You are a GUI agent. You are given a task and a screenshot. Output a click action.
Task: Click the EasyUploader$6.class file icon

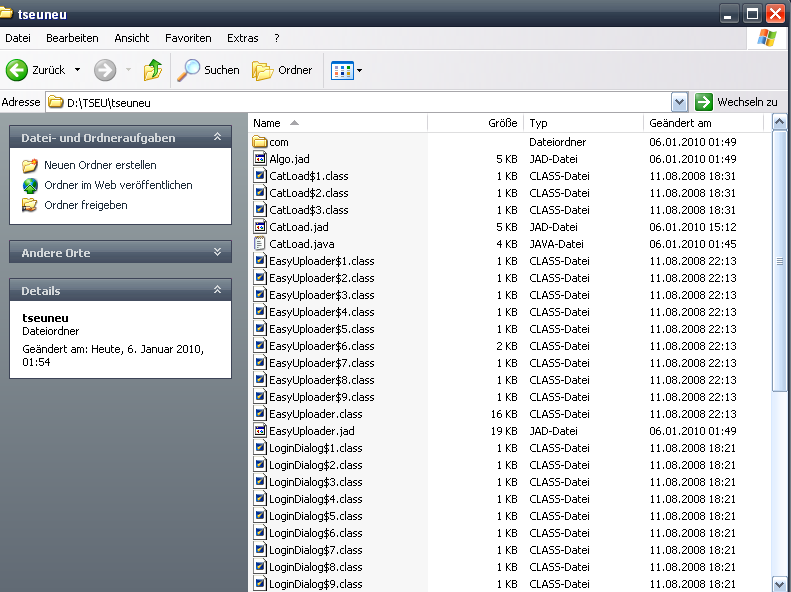pyautogui.click(x=259, y=346)
